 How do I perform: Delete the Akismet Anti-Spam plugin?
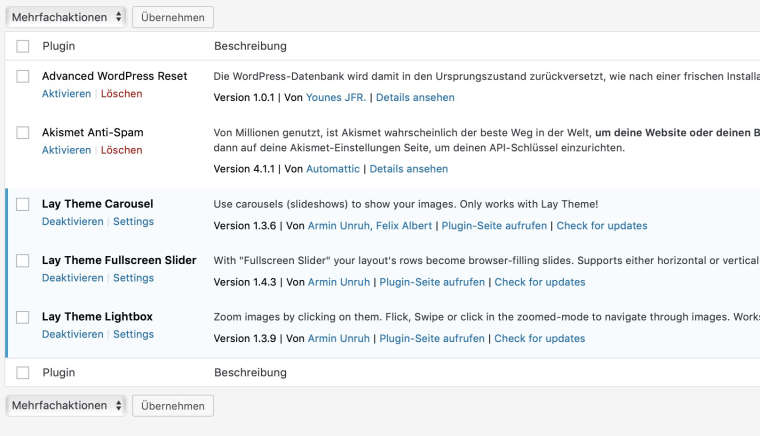coord(122,150)
